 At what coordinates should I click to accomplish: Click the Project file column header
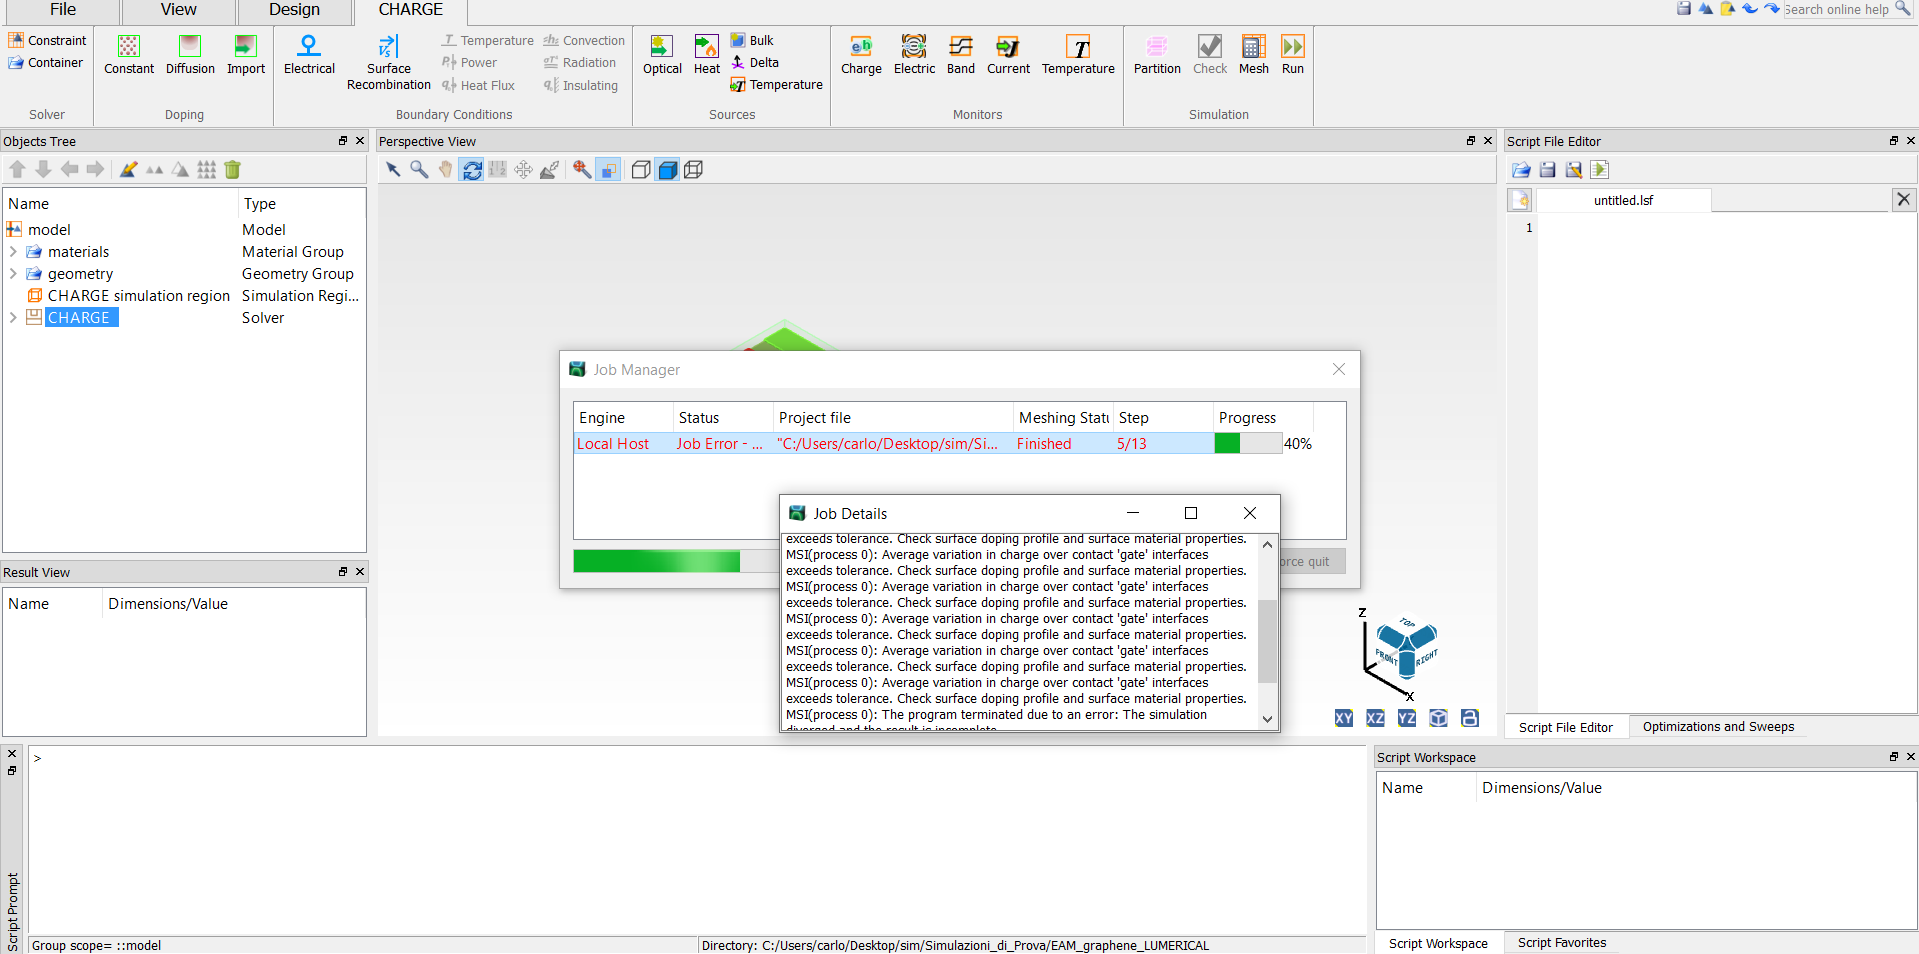(x=893, y=418)
